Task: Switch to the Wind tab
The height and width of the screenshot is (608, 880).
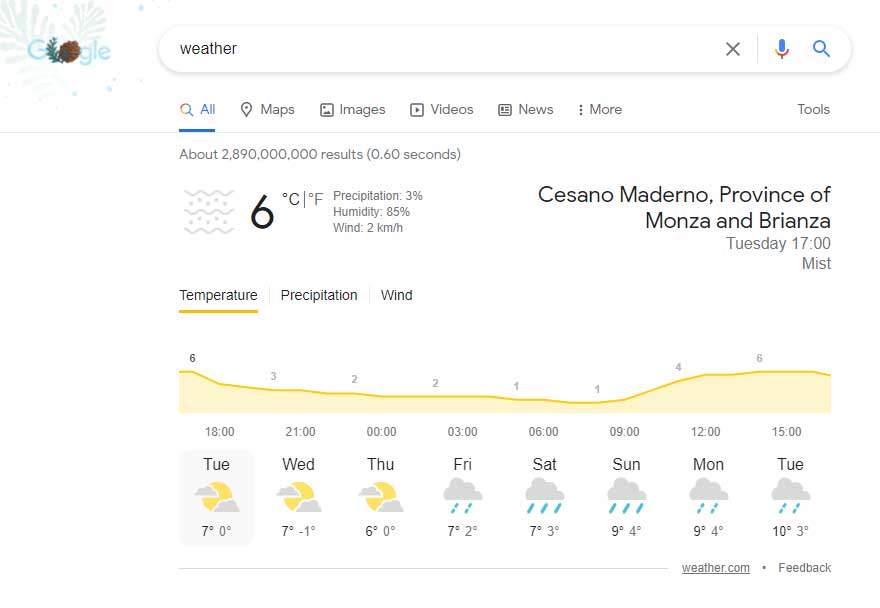Action: tap(396, 295)
